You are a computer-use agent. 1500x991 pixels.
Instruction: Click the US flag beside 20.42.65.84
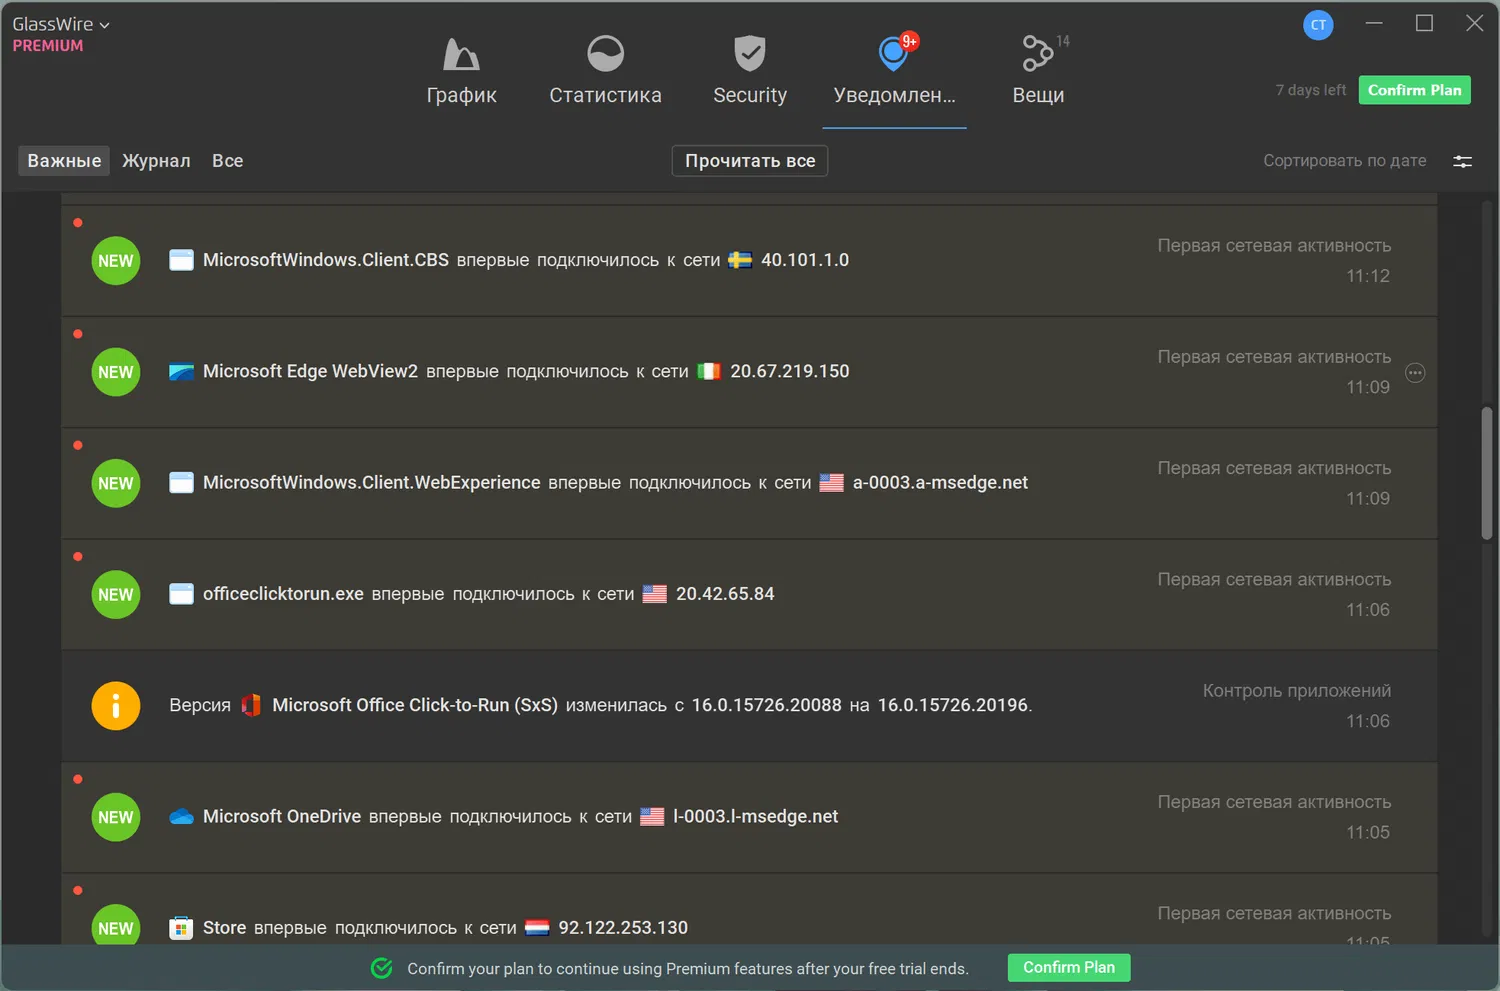[655, 594]
